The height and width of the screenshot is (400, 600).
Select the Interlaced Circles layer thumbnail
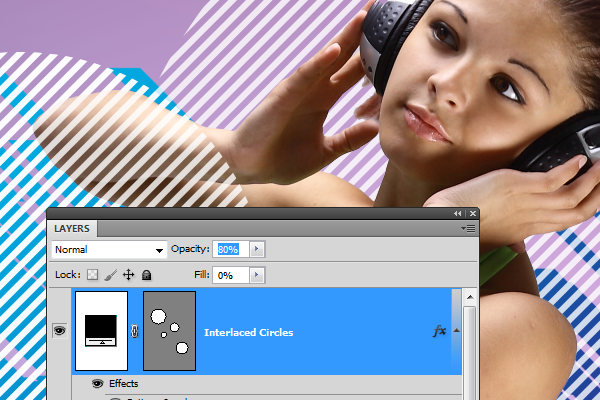[x=101, y=331]
